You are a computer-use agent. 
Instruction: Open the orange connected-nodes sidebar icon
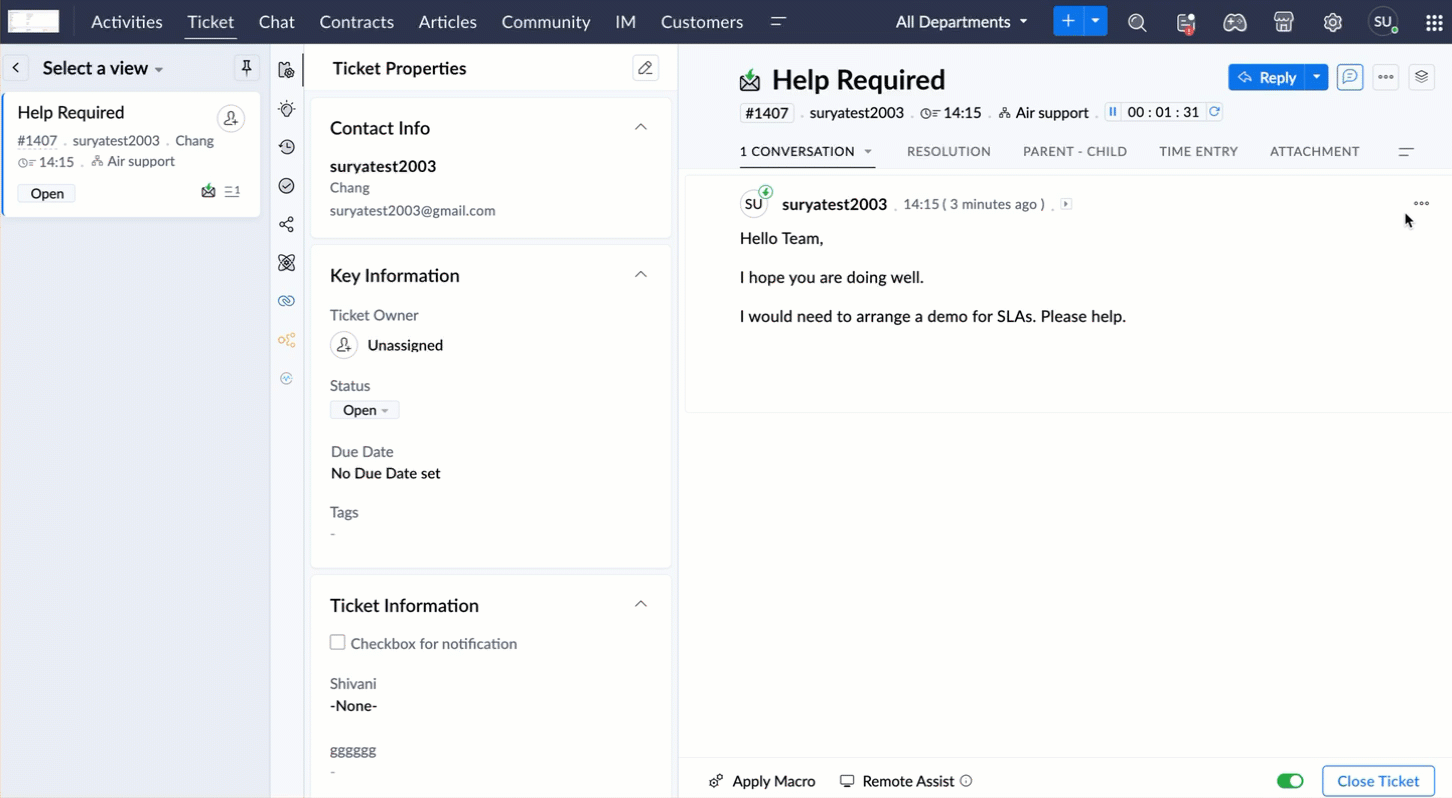(287, 340)
